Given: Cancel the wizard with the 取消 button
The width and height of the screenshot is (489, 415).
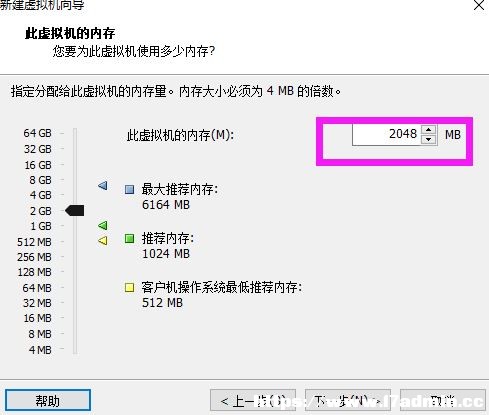Looking at the screenshot, I should (443, 400).
